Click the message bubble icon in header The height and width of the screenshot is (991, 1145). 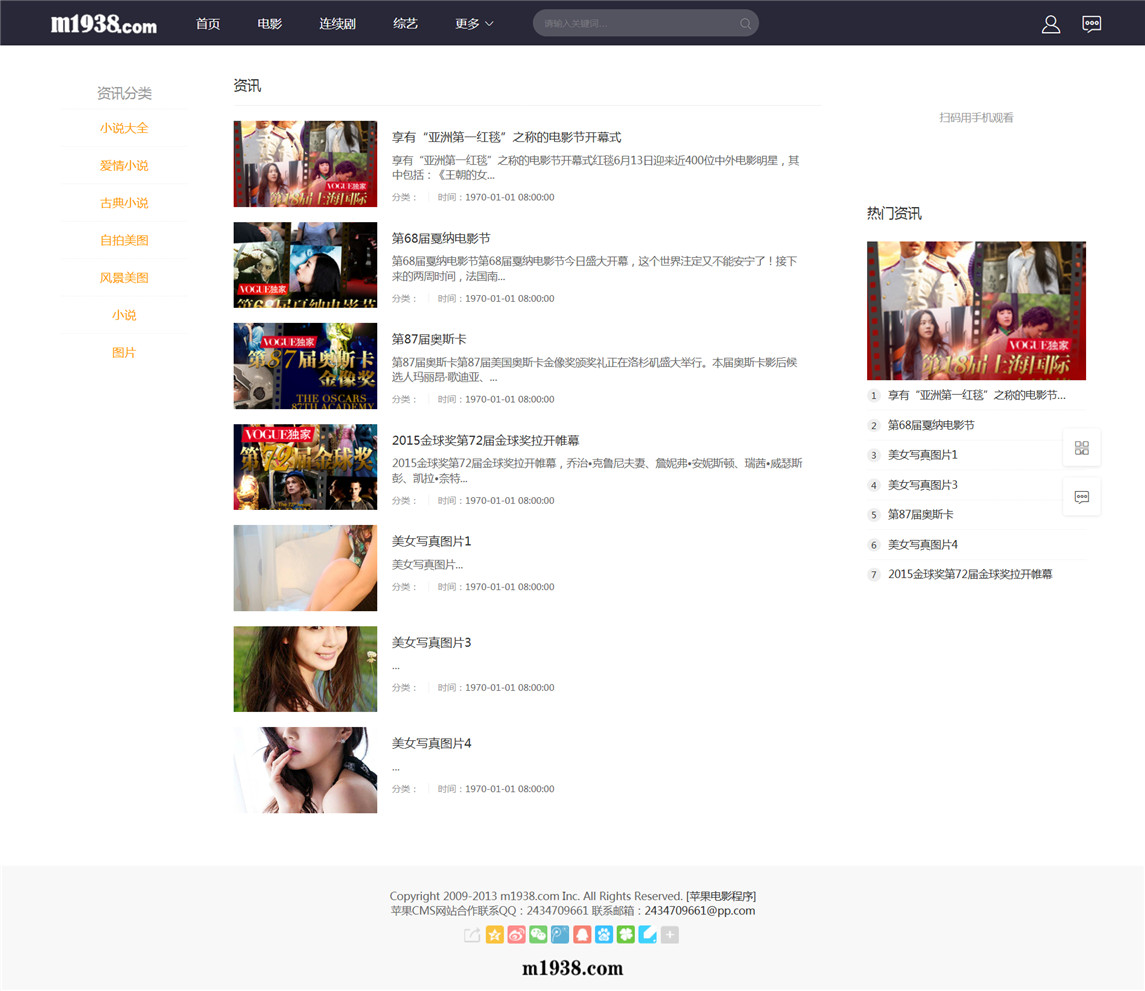pos(1091,24)
